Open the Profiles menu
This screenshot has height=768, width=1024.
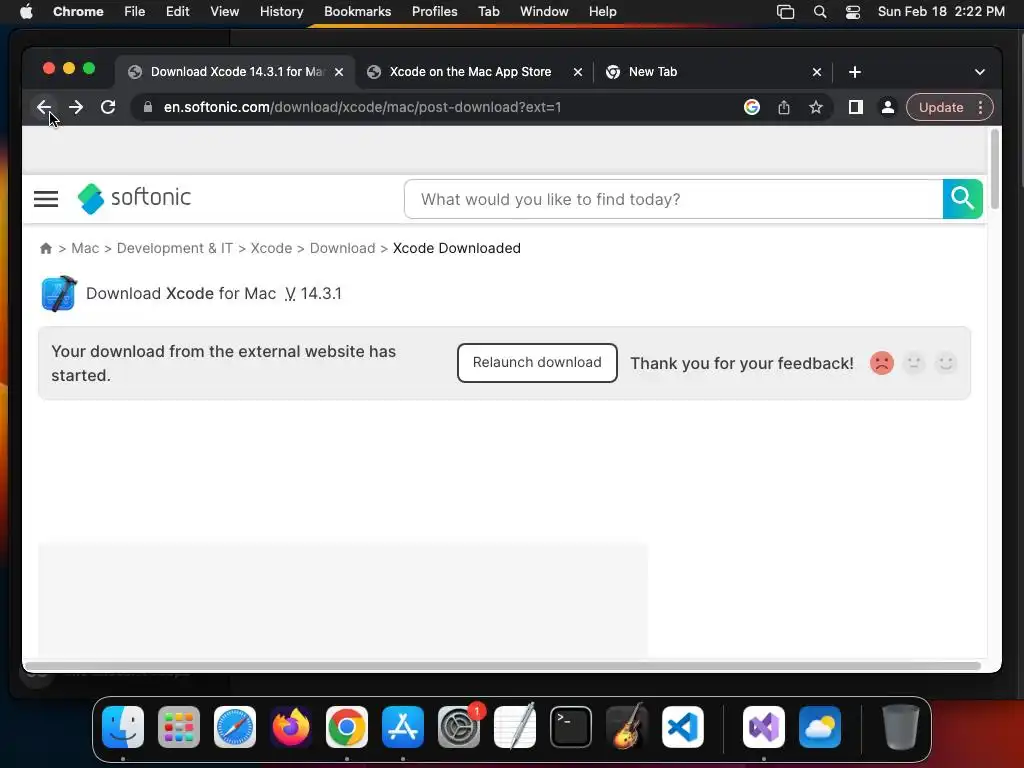tap(434, 12)
